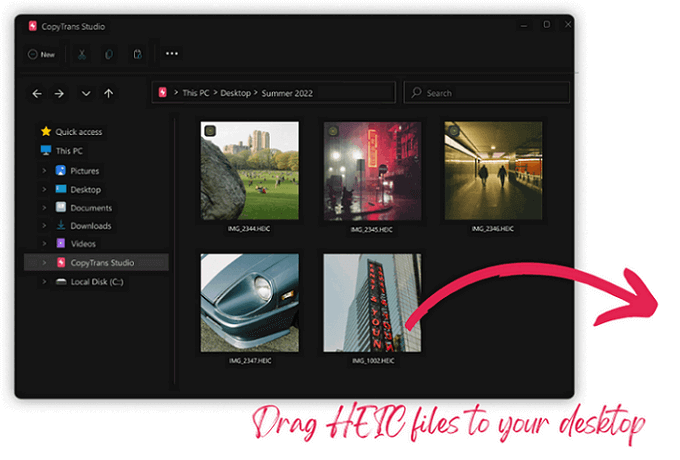
Task: Click the Quick access star icon
Action: click(46, 131)
